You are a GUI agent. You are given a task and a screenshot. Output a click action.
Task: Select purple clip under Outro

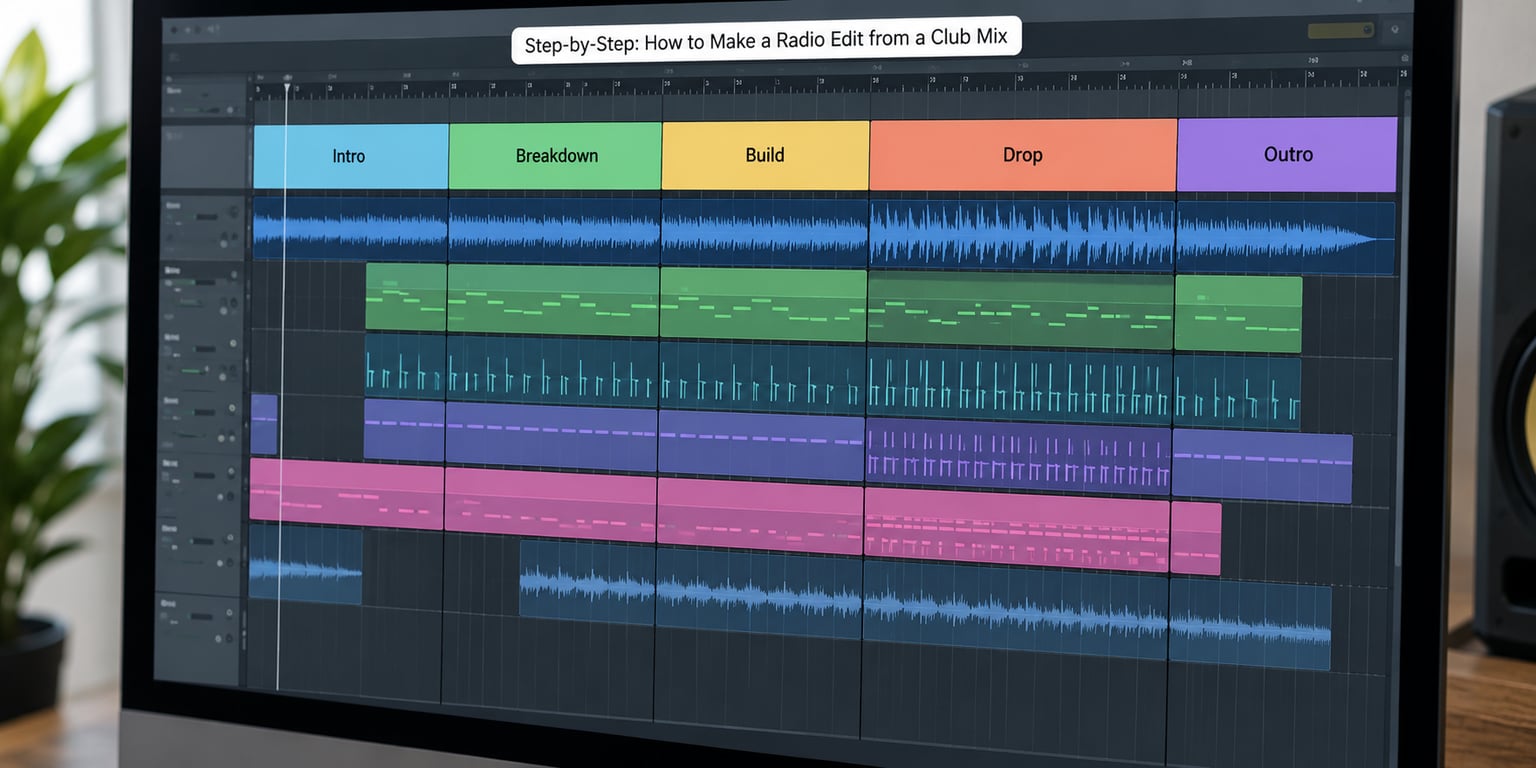click(1262, 467)
